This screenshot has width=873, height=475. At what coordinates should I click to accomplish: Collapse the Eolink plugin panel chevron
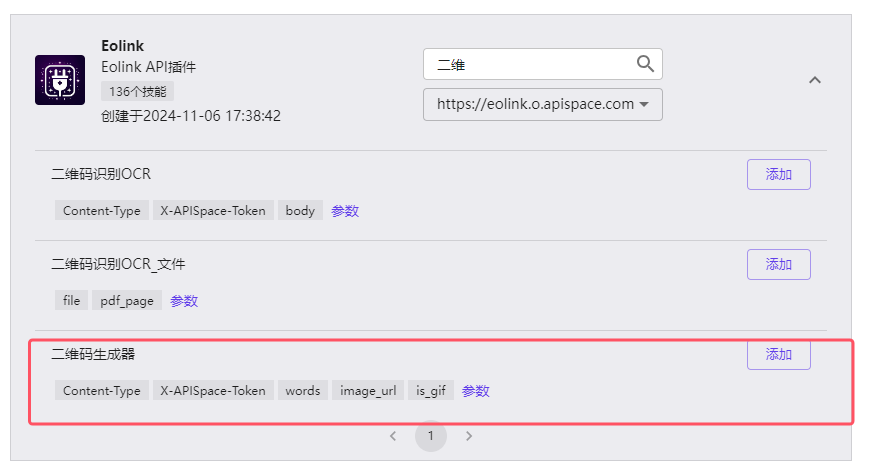(x=815, y=80)
